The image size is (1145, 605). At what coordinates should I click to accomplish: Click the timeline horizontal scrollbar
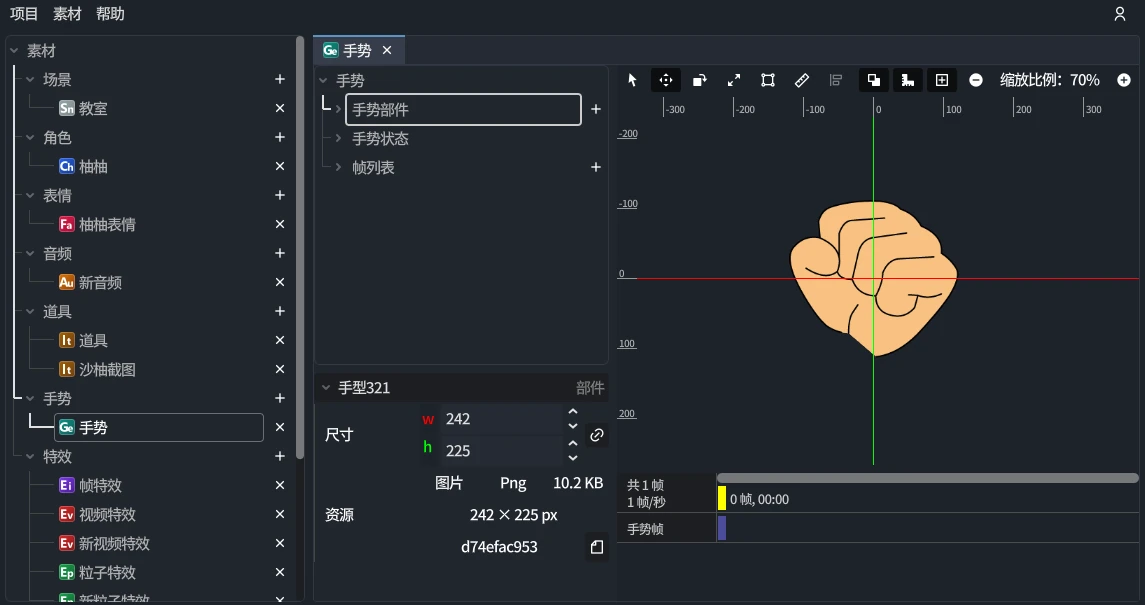tap(927, 478)
